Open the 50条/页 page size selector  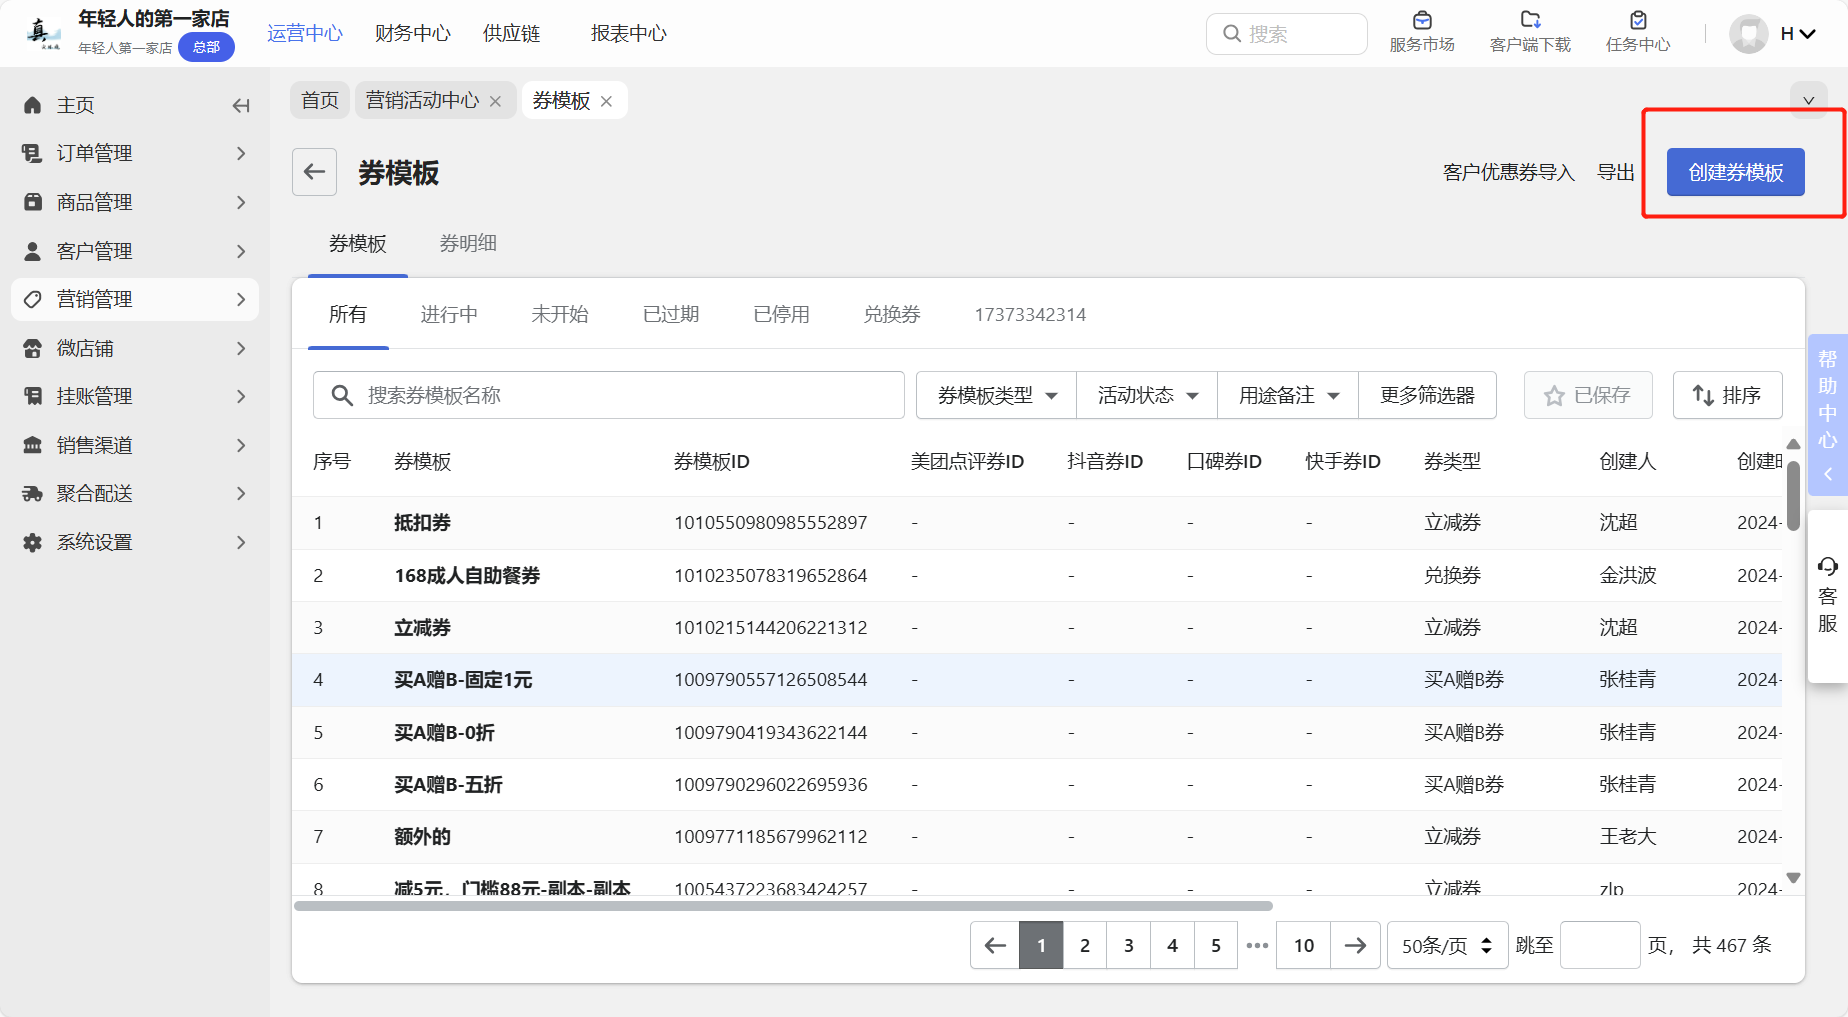[1446, 946]
